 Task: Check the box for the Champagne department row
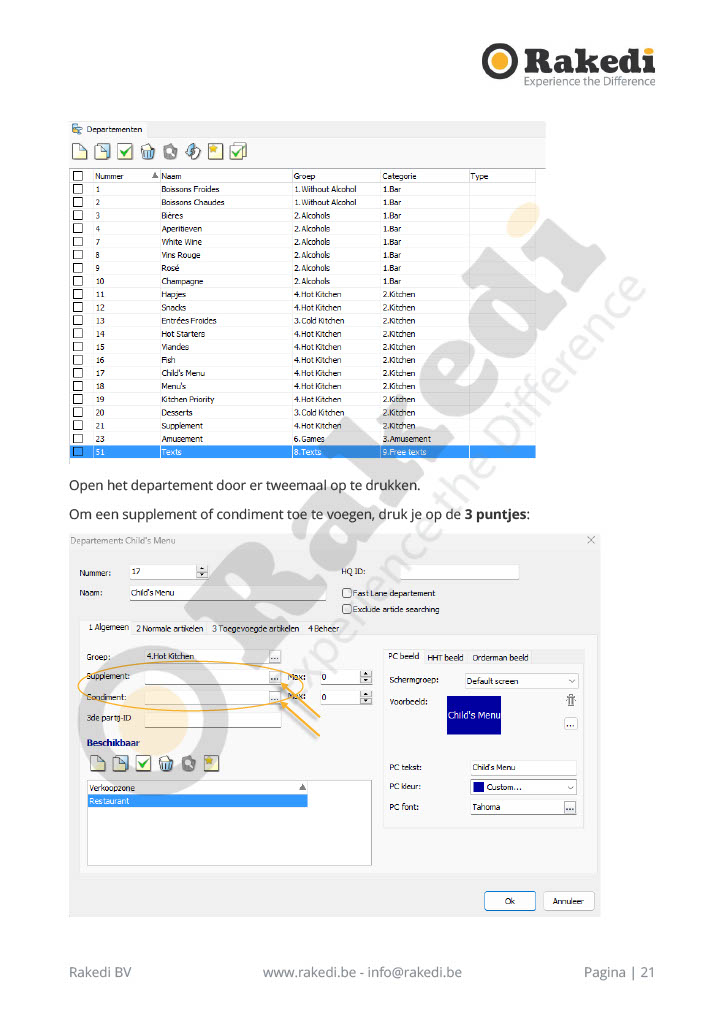(78, 282)
